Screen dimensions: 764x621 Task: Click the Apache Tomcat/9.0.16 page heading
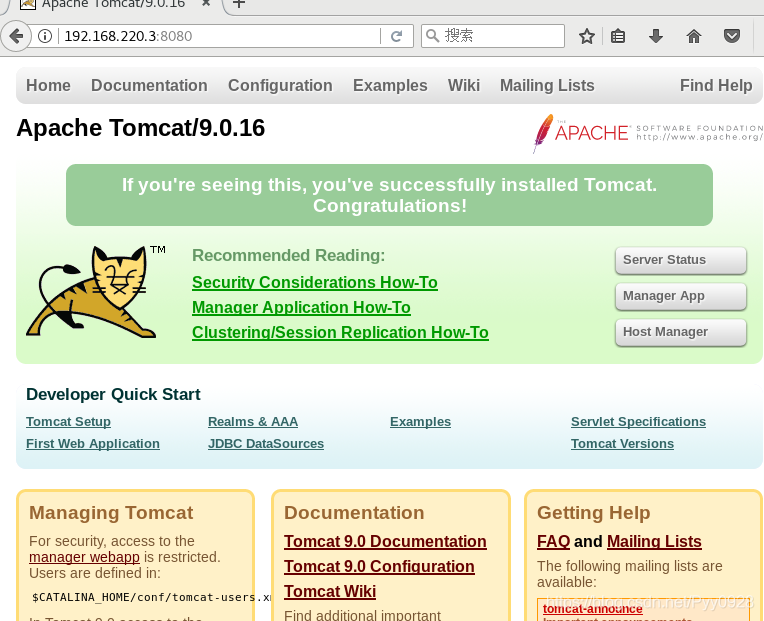[140, 128]
